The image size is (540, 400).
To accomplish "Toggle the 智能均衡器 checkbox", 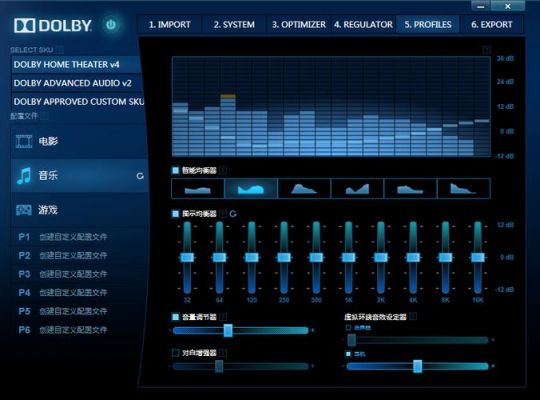I will point(176,170).
